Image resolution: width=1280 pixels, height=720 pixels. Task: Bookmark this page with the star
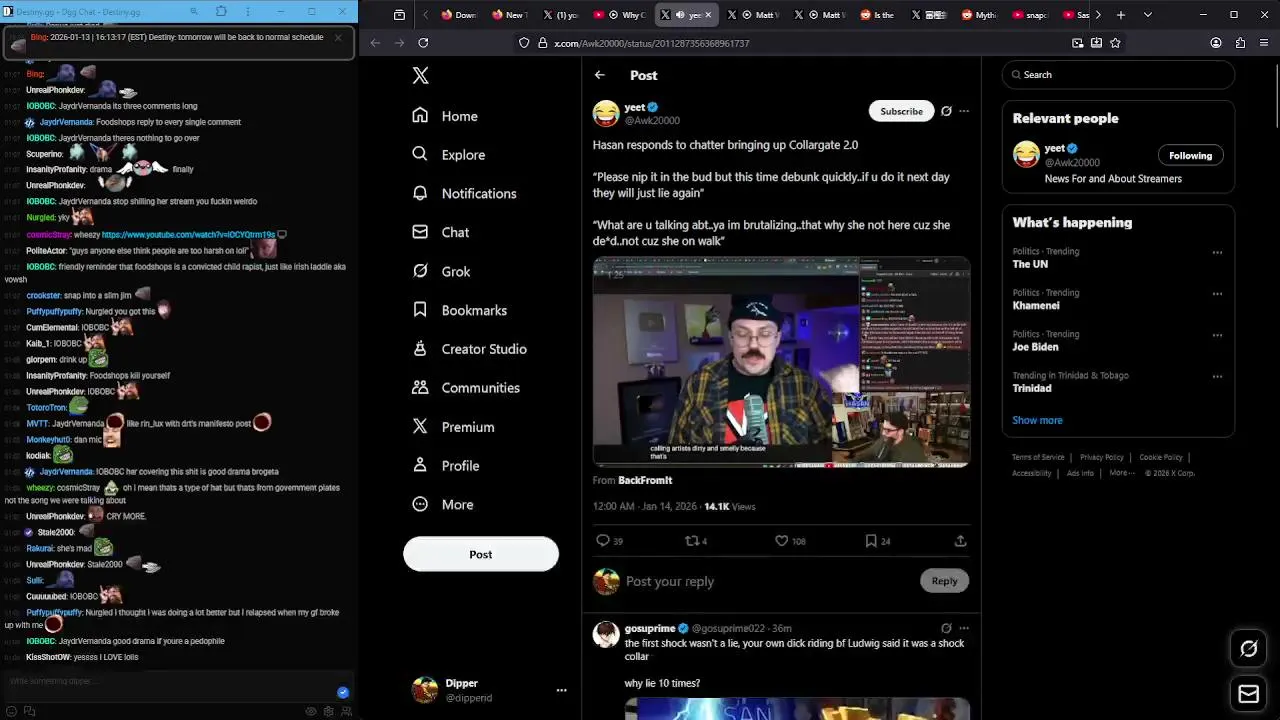pyautogui.click(x=1115, y=43)
